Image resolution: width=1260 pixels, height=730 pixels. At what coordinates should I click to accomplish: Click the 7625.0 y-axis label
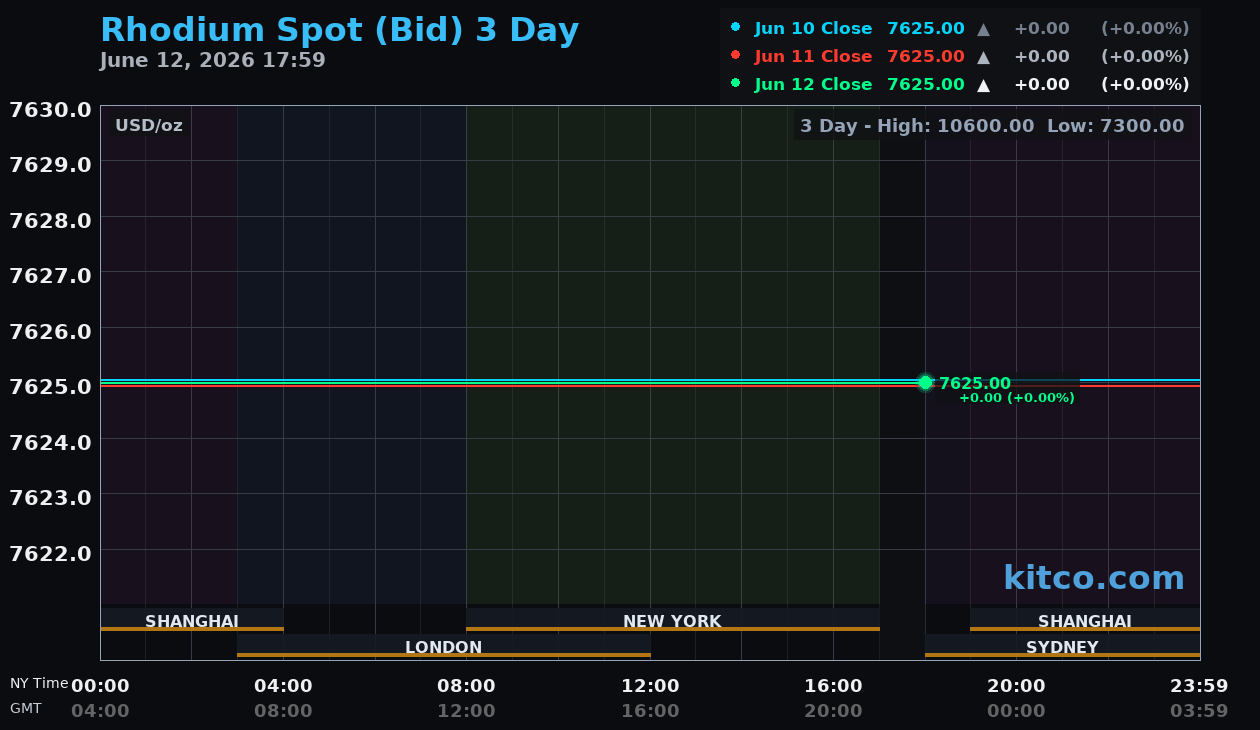coord(50,386)
